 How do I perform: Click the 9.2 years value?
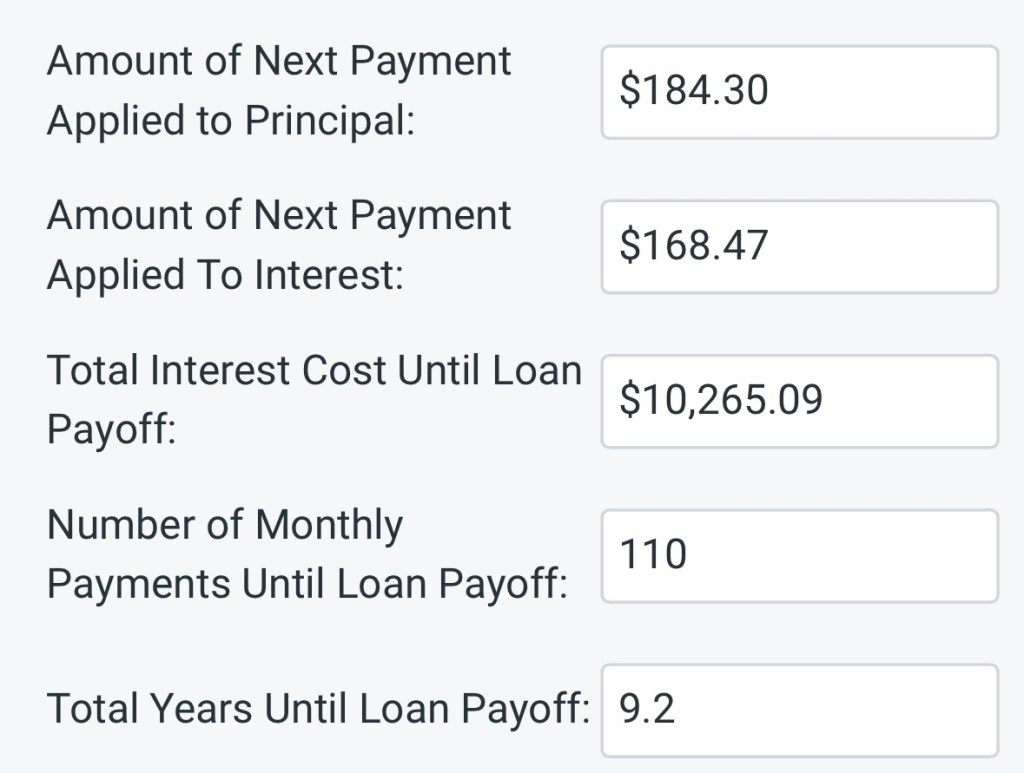(647, 709)
